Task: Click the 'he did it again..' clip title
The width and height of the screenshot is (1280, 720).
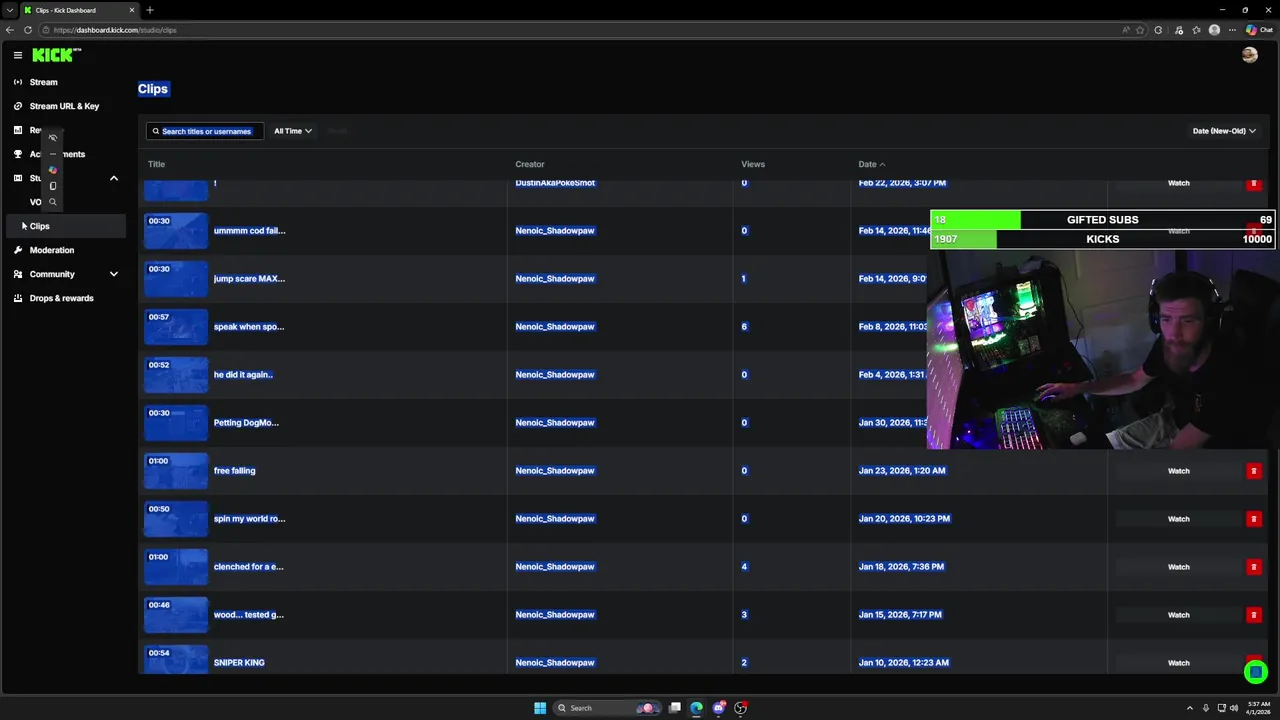Action: point(243,375)
